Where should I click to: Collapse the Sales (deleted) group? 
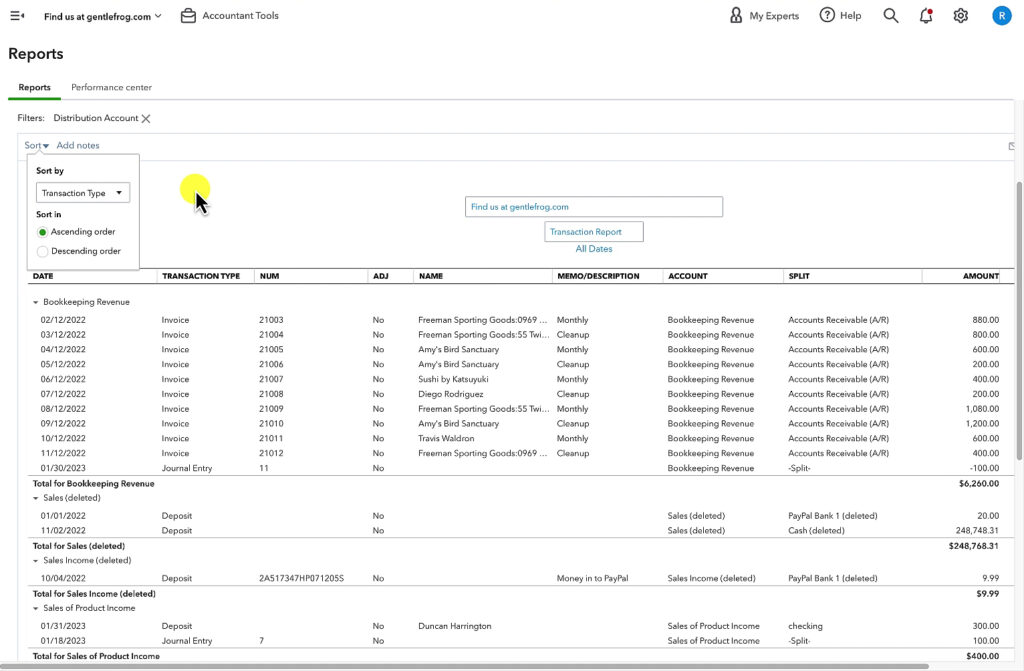pyautogui.click(x=37, y=497)
